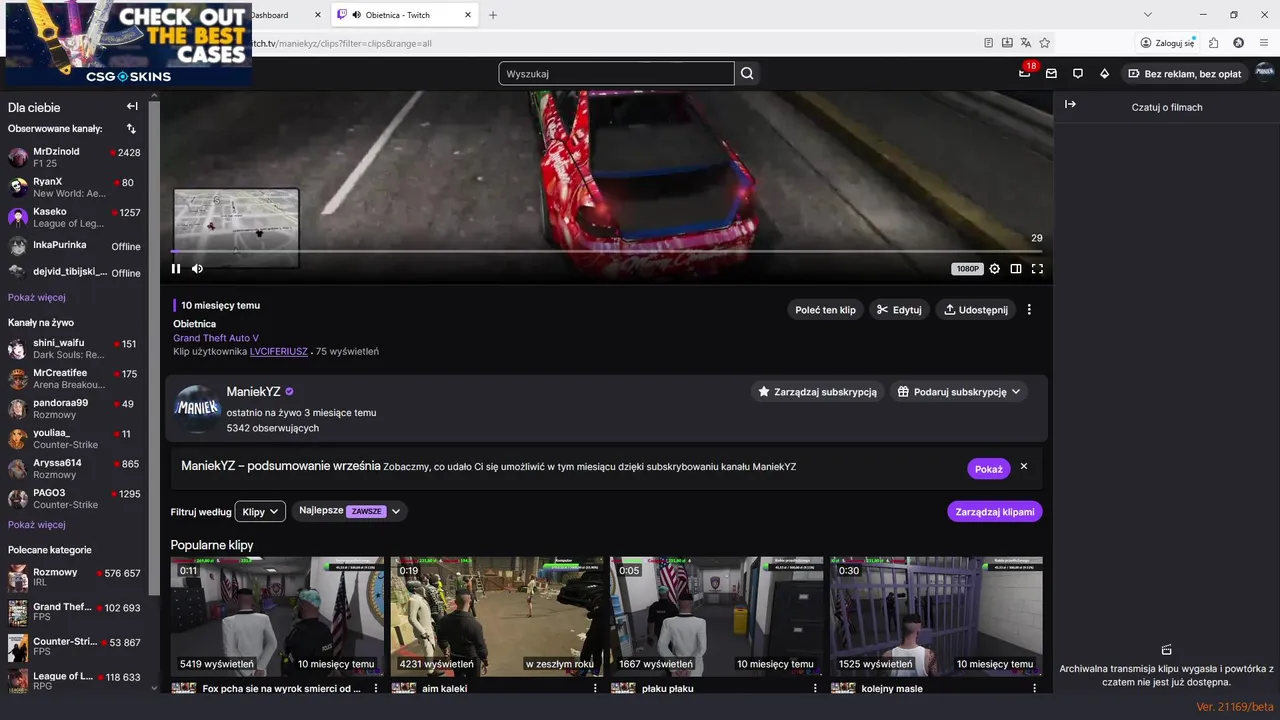Screen dimensions: 1280x720
Task: Mute the clip volume
Action: tap(197, 268)
